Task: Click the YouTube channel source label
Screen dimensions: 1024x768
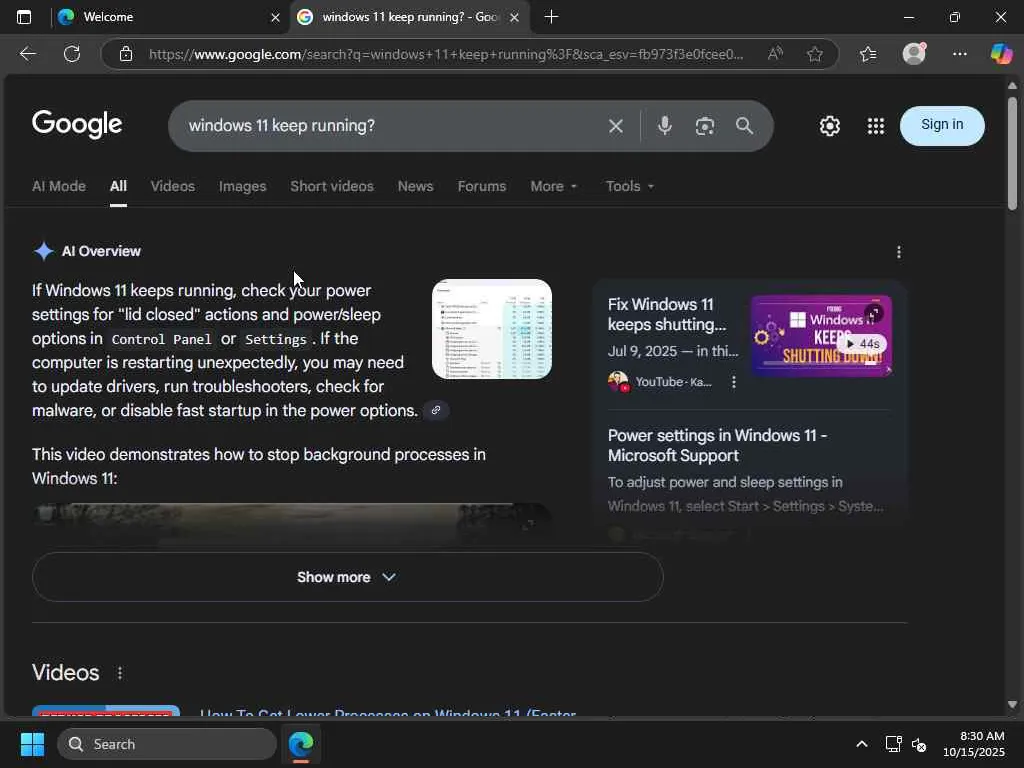Action: coord(673,382)
